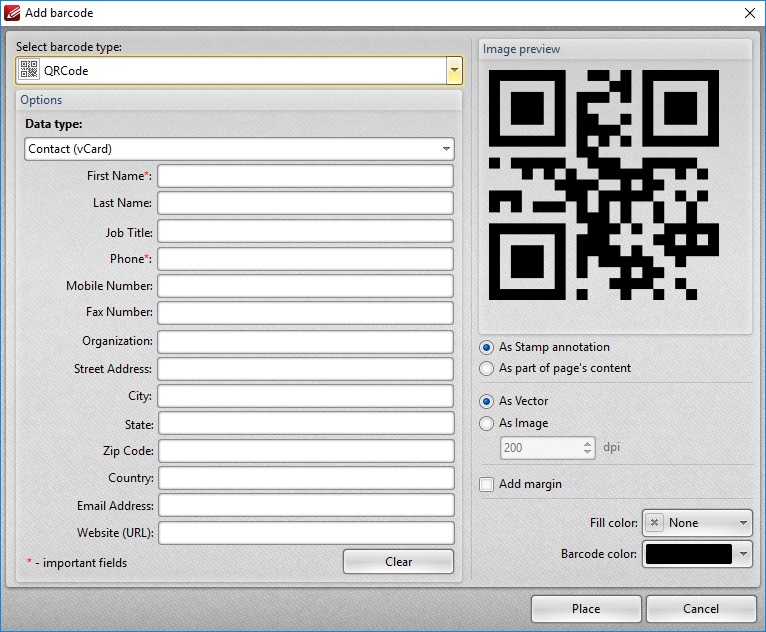Click the First Name input field

click(x=305, y=176)
